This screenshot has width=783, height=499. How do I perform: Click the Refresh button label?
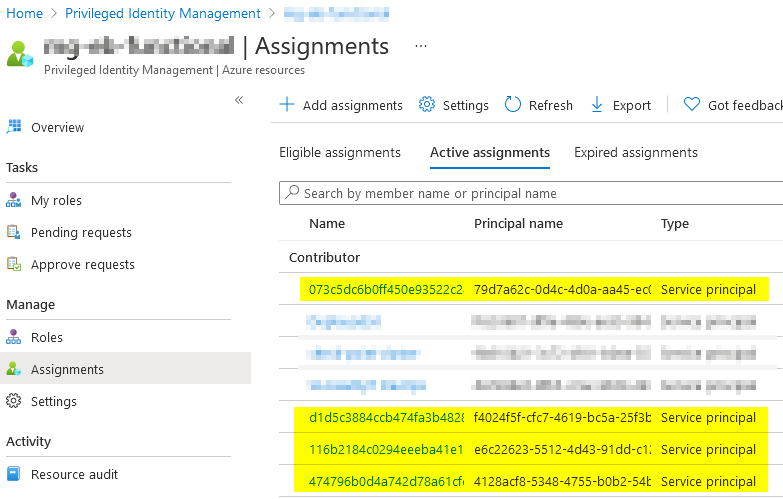[x=551, y=105]
